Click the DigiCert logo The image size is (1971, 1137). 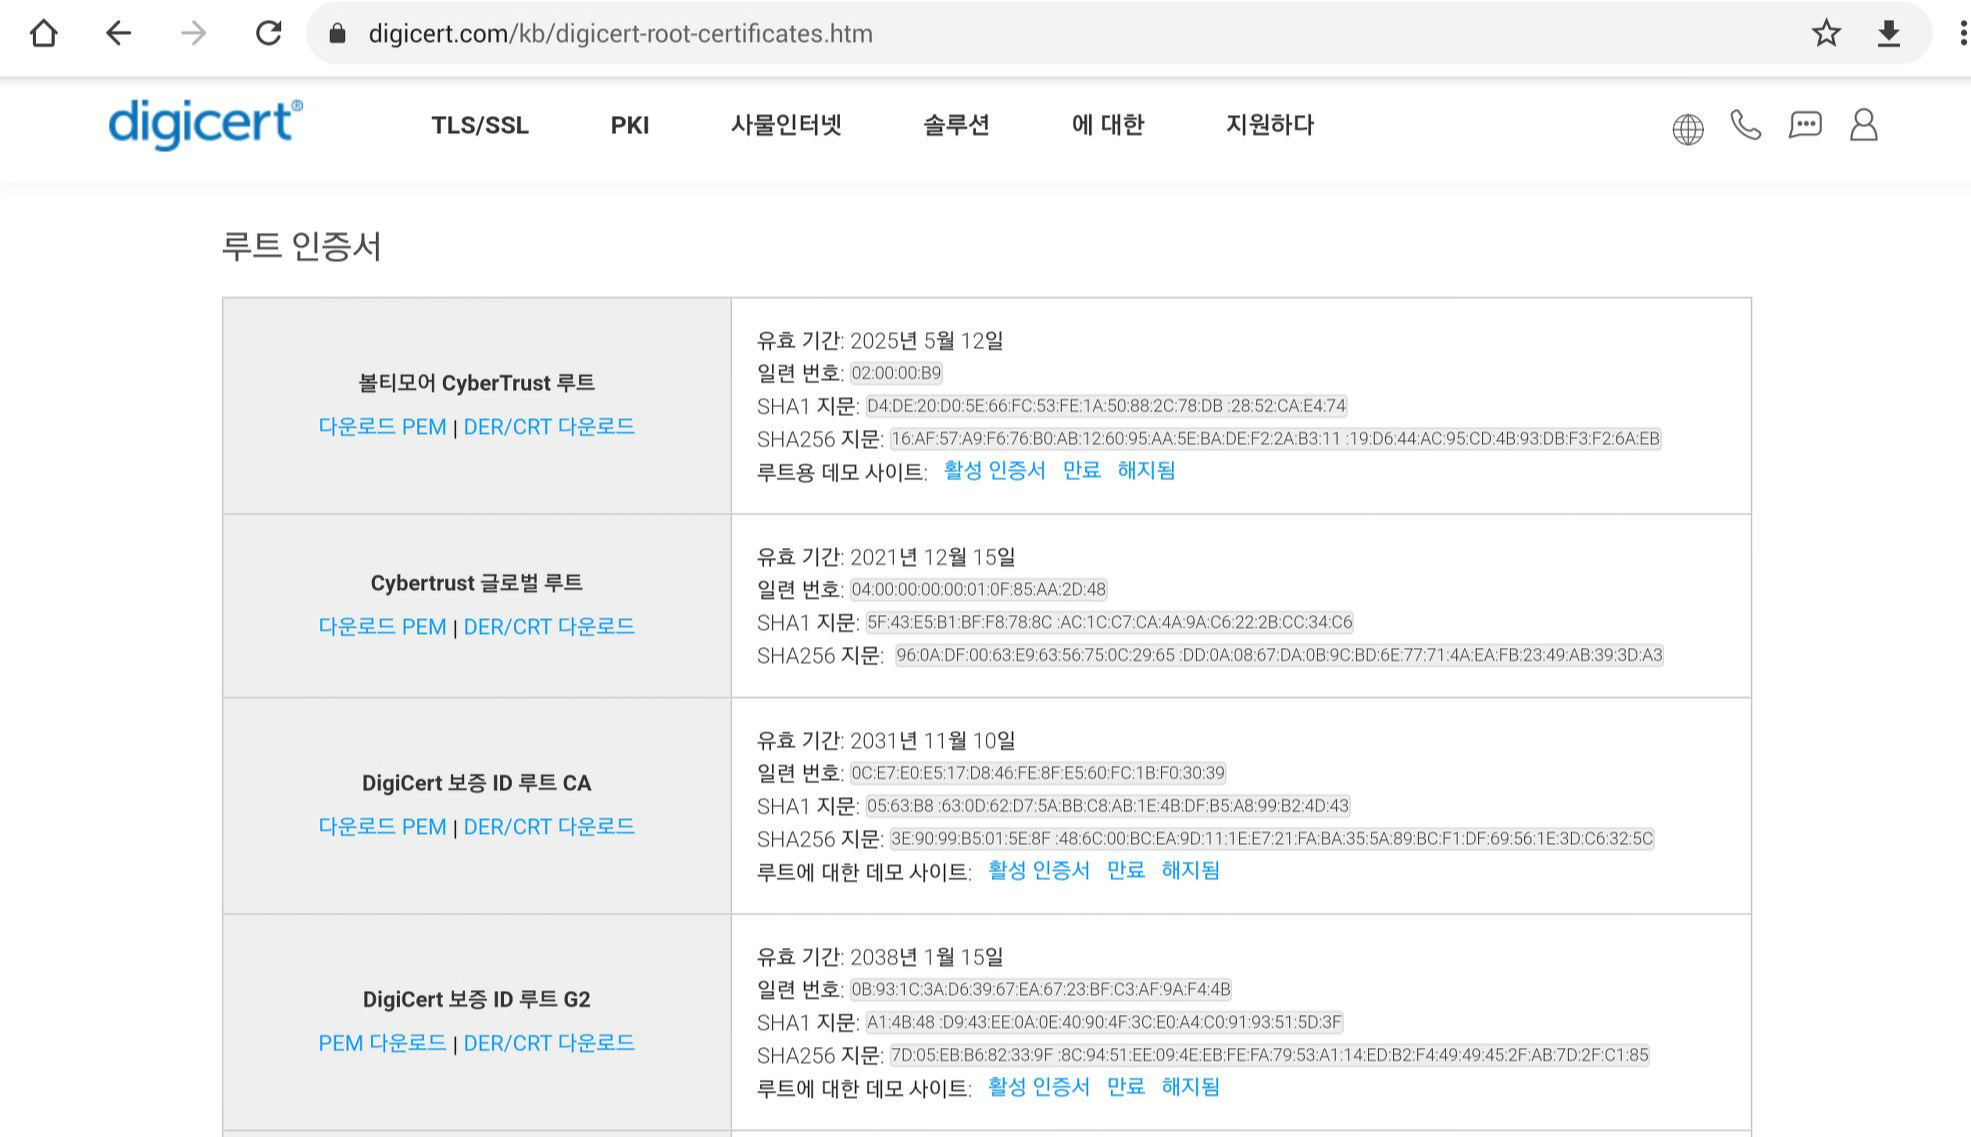[205, 125]
